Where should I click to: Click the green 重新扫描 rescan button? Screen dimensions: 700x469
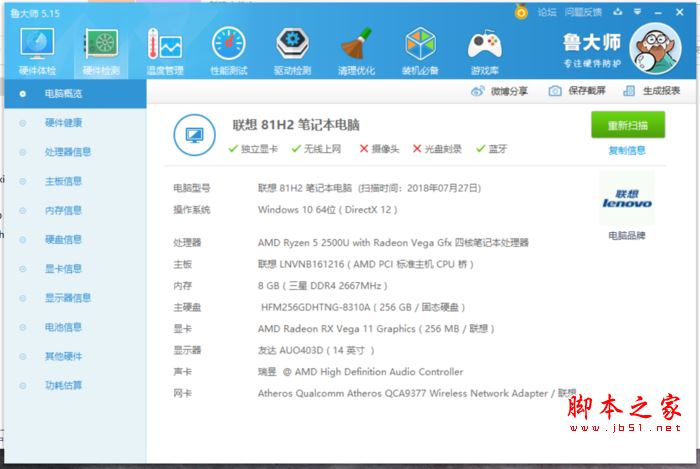tap(628, 125)
